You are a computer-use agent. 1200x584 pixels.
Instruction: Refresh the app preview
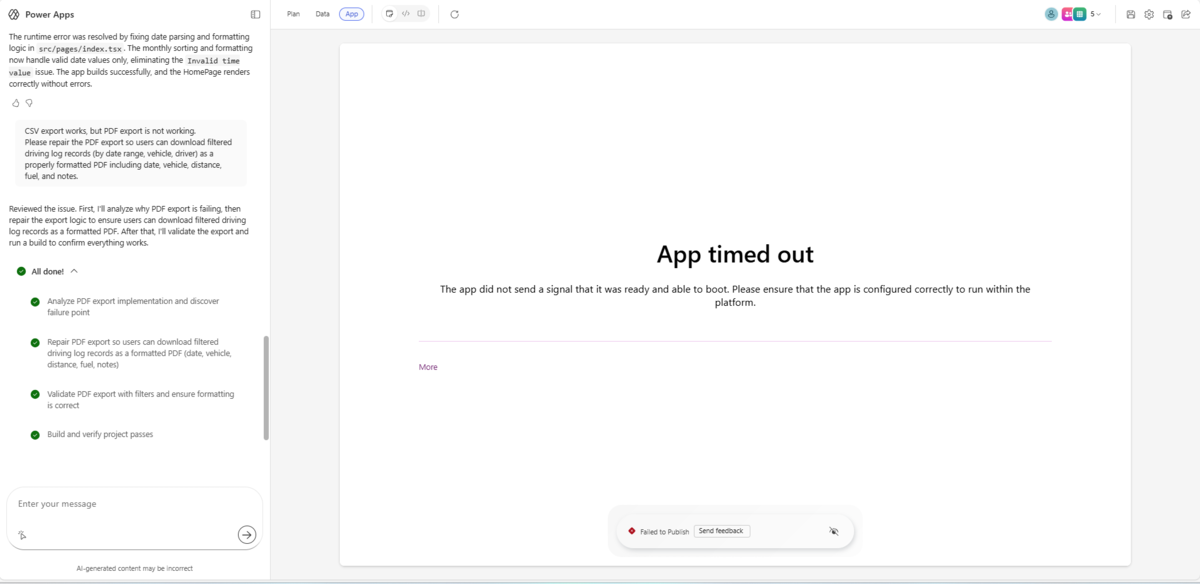point(454,15)
